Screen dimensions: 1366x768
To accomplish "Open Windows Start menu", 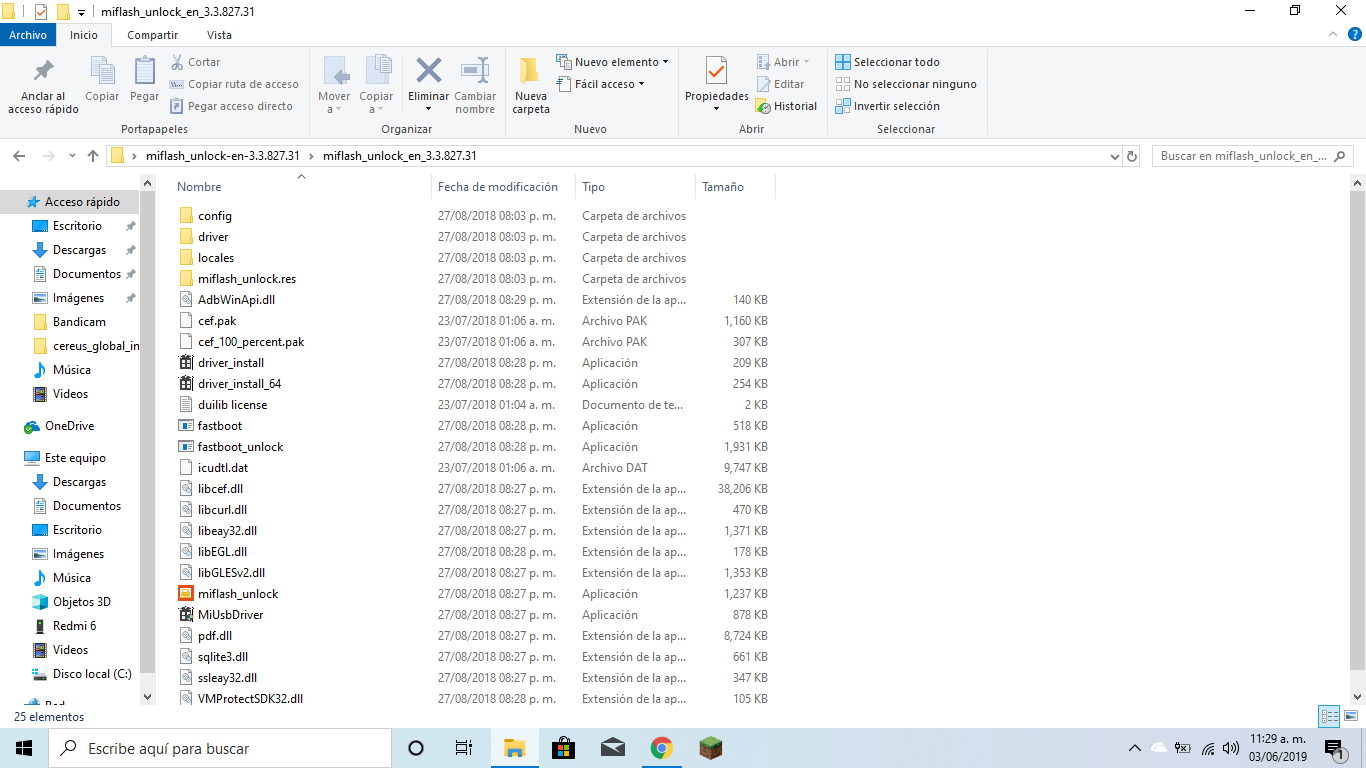I will 24,748.
